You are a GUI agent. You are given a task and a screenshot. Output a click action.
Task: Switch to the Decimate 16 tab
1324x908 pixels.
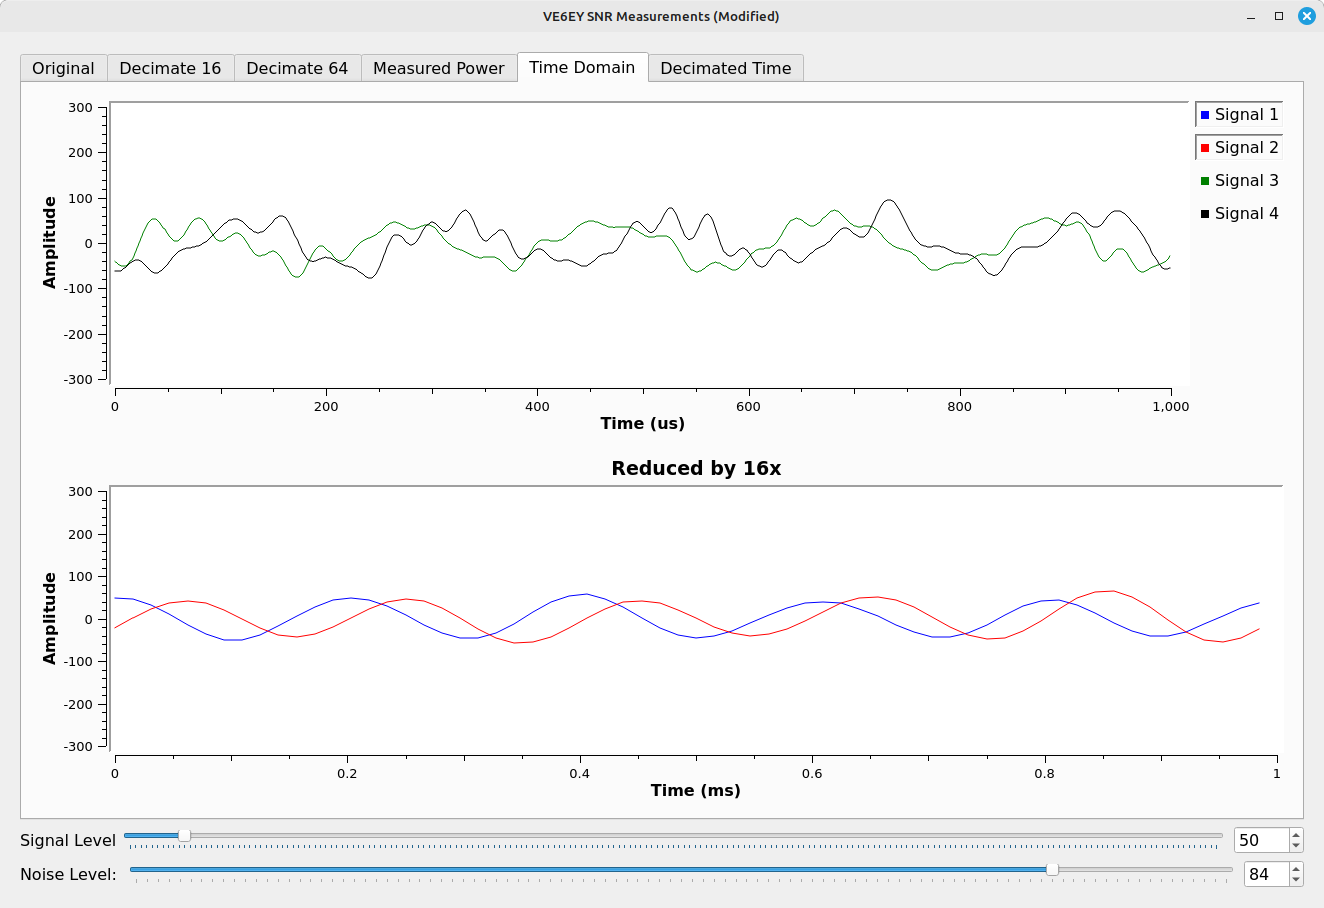tap(170, 68)
